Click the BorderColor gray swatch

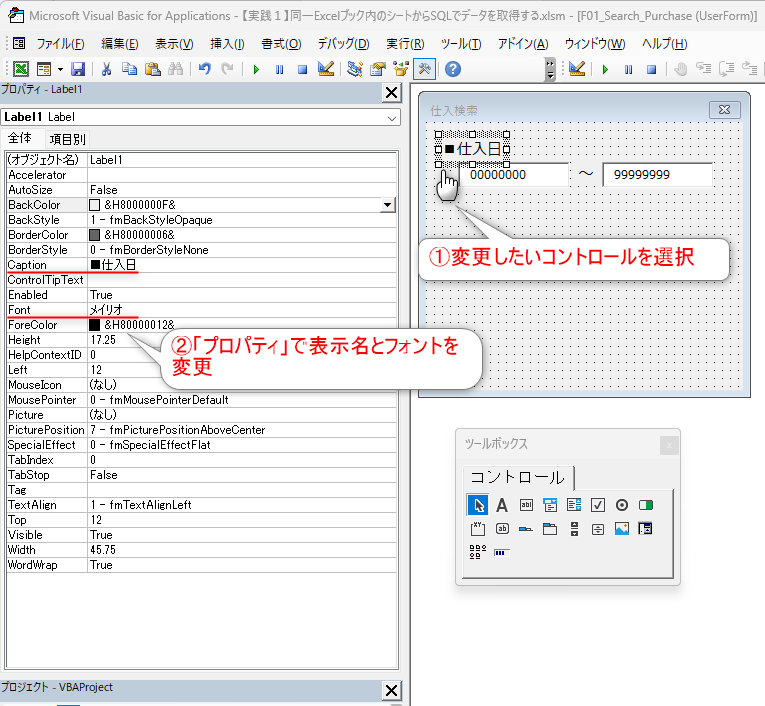pos(95,235)
